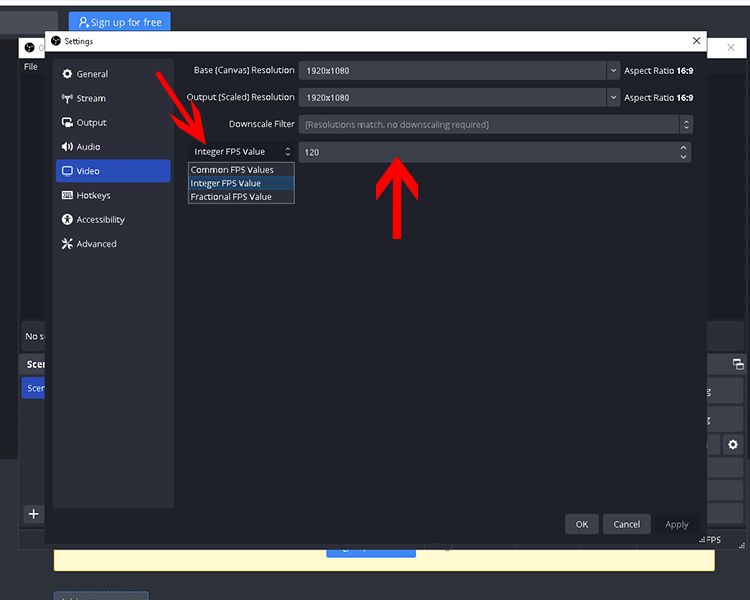The height and width of the screenshot is (600, 750).
Task: Open General settings section
Action: click(113, 74)
